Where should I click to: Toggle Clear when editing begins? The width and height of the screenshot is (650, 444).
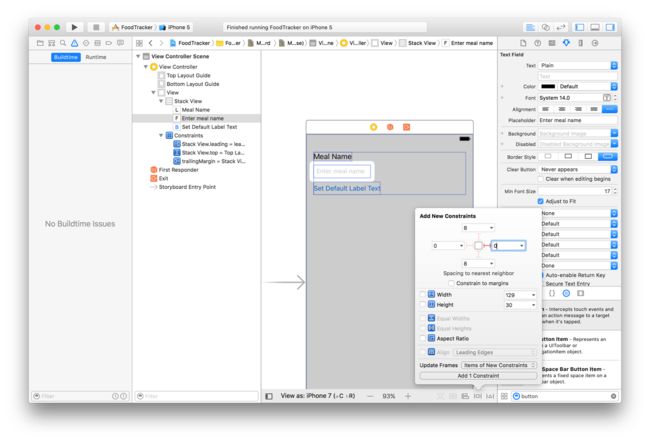point(541,179)
